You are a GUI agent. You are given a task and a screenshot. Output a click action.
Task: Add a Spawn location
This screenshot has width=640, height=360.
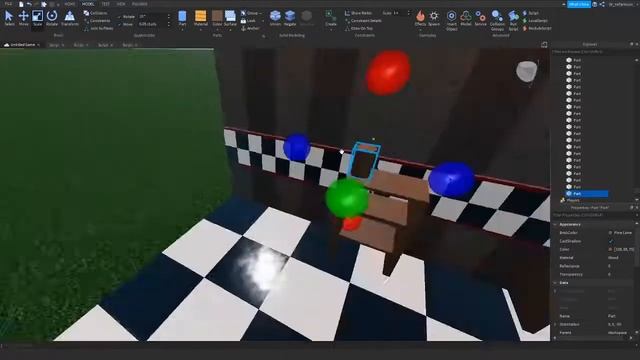(434, 18)
